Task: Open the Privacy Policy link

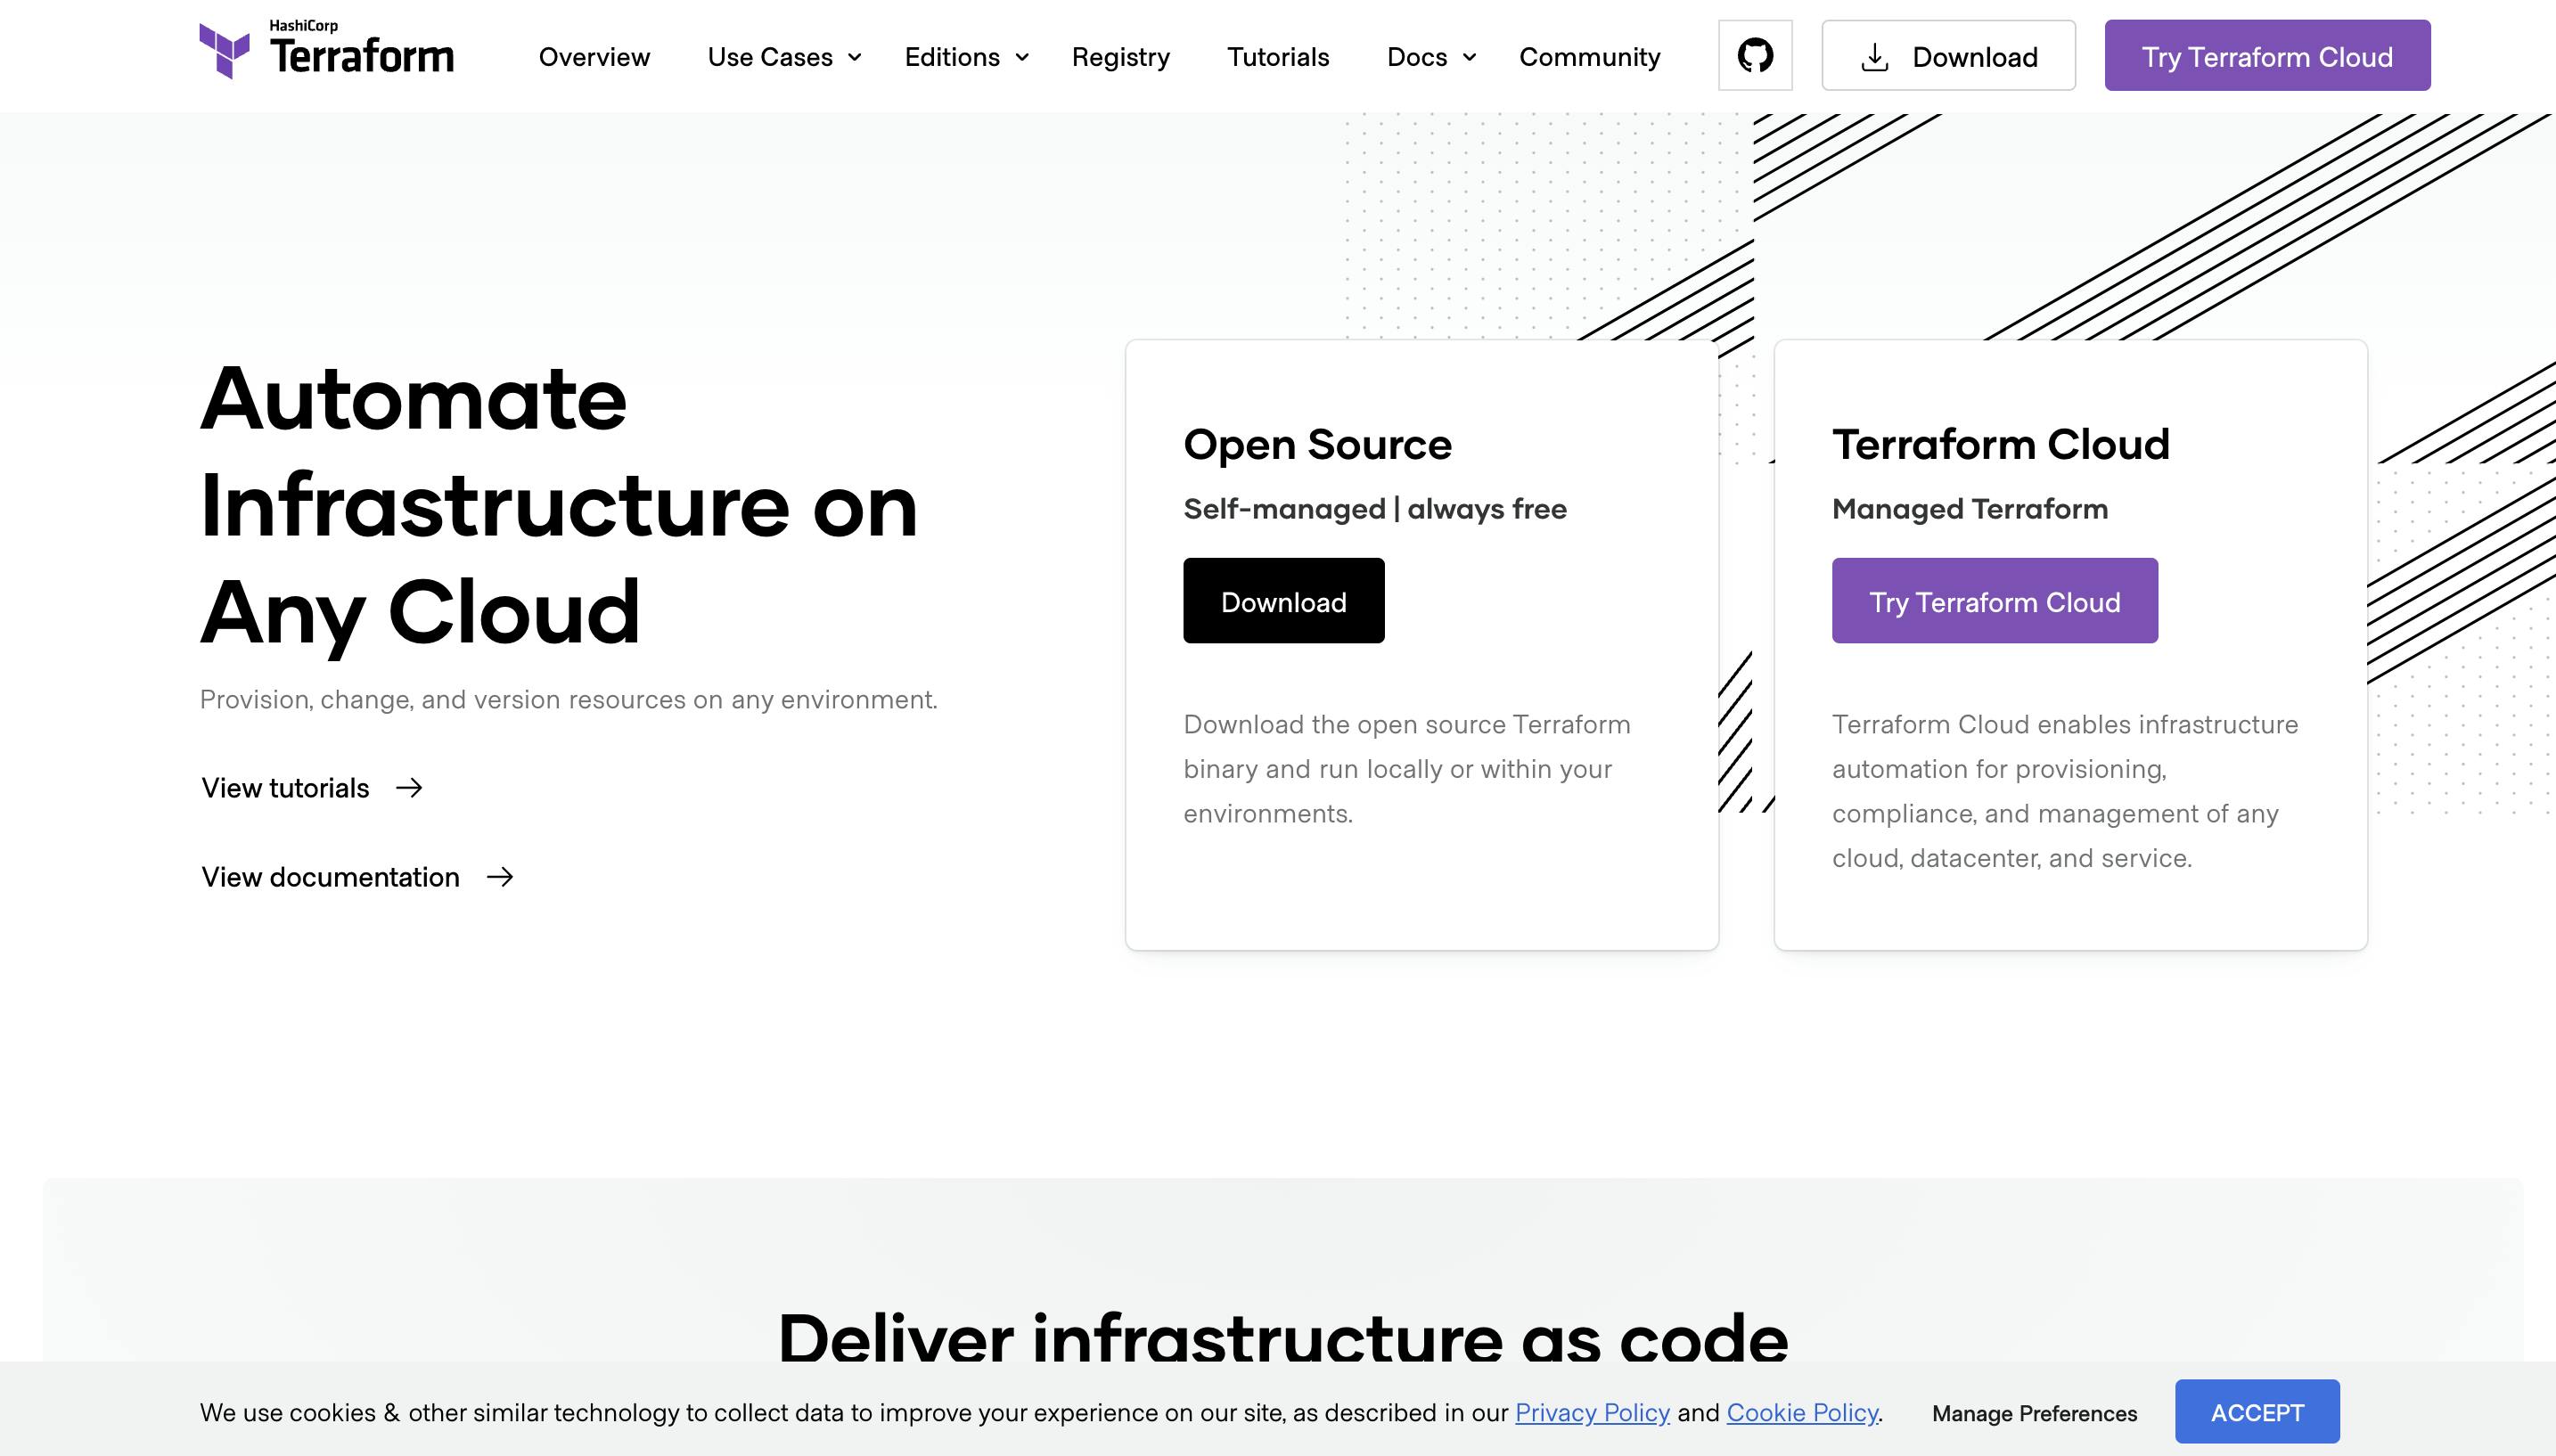Action: (1592, 1412)
